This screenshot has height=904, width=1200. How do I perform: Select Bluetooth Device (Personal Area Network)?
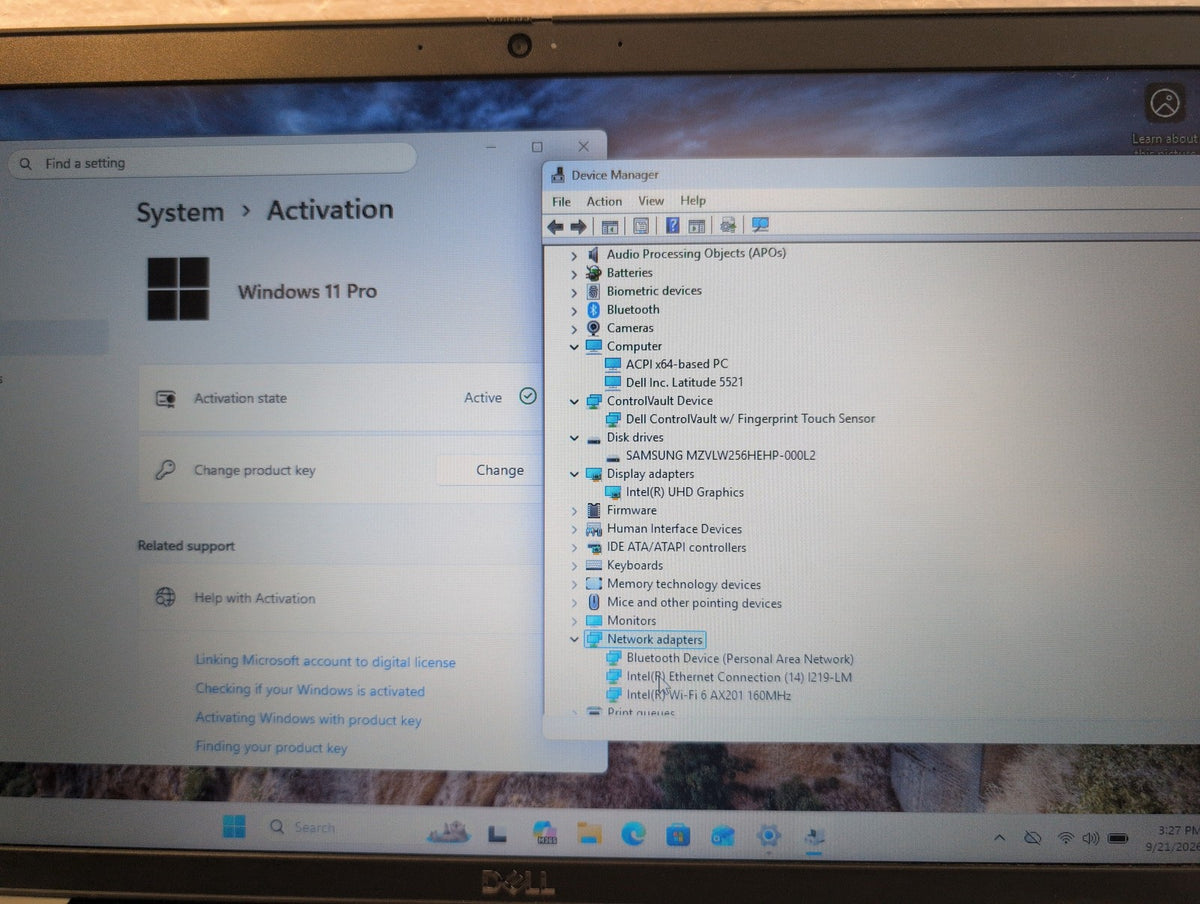pos(740,659)
